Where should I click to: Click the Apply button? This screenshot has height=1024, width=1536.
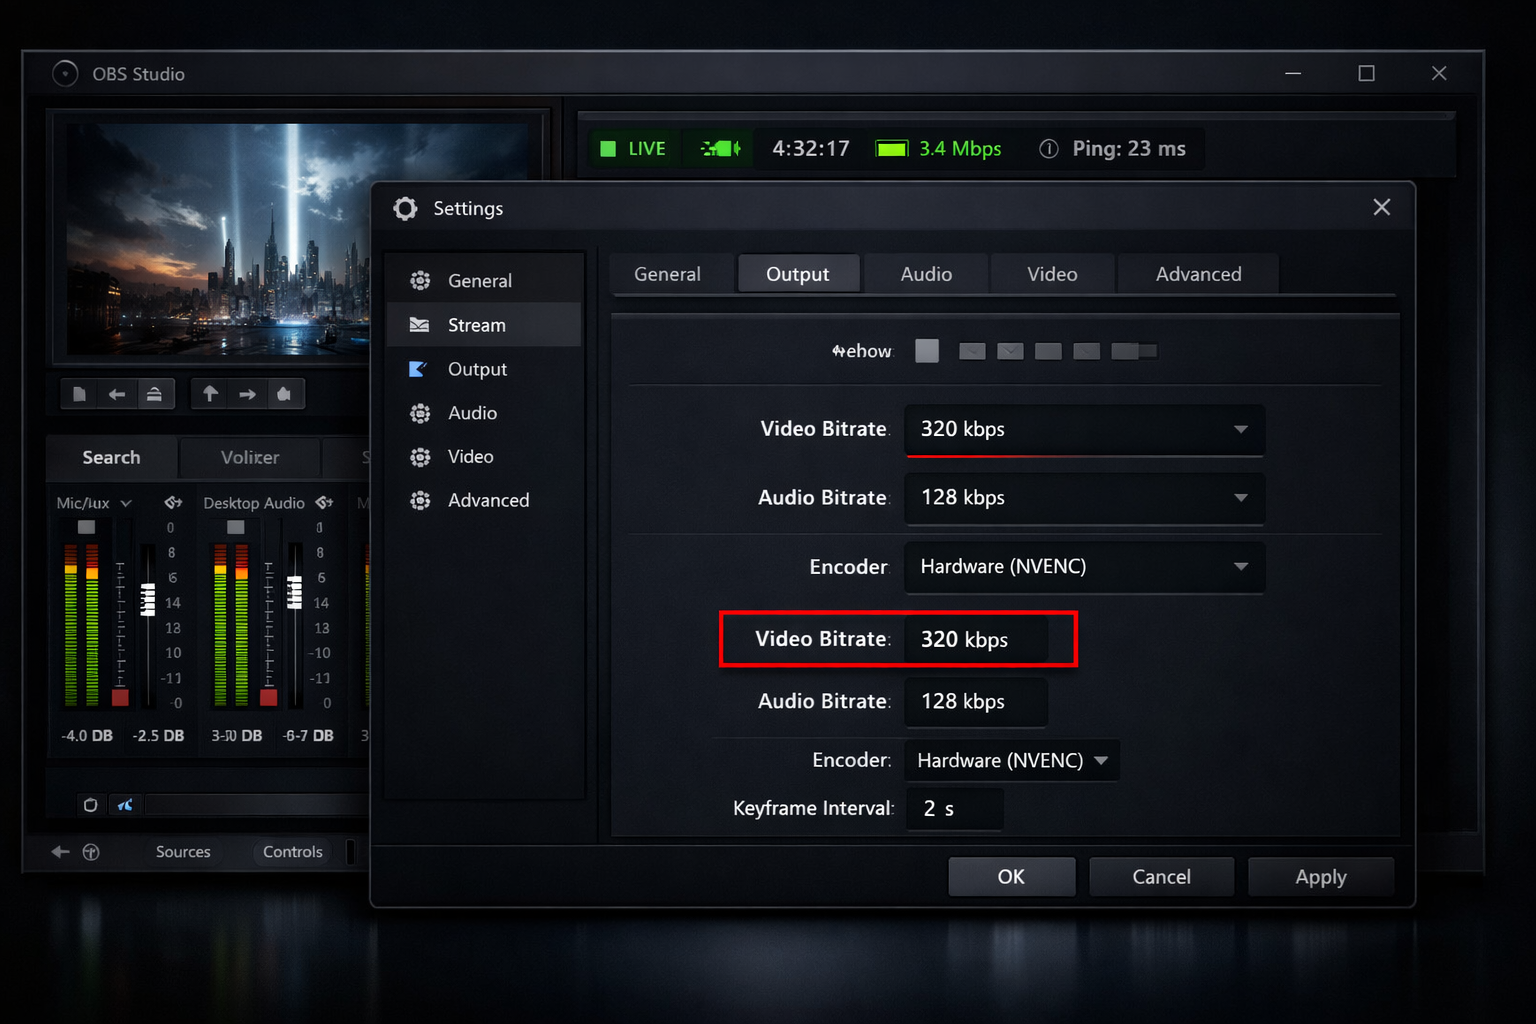pos(1320,876)
